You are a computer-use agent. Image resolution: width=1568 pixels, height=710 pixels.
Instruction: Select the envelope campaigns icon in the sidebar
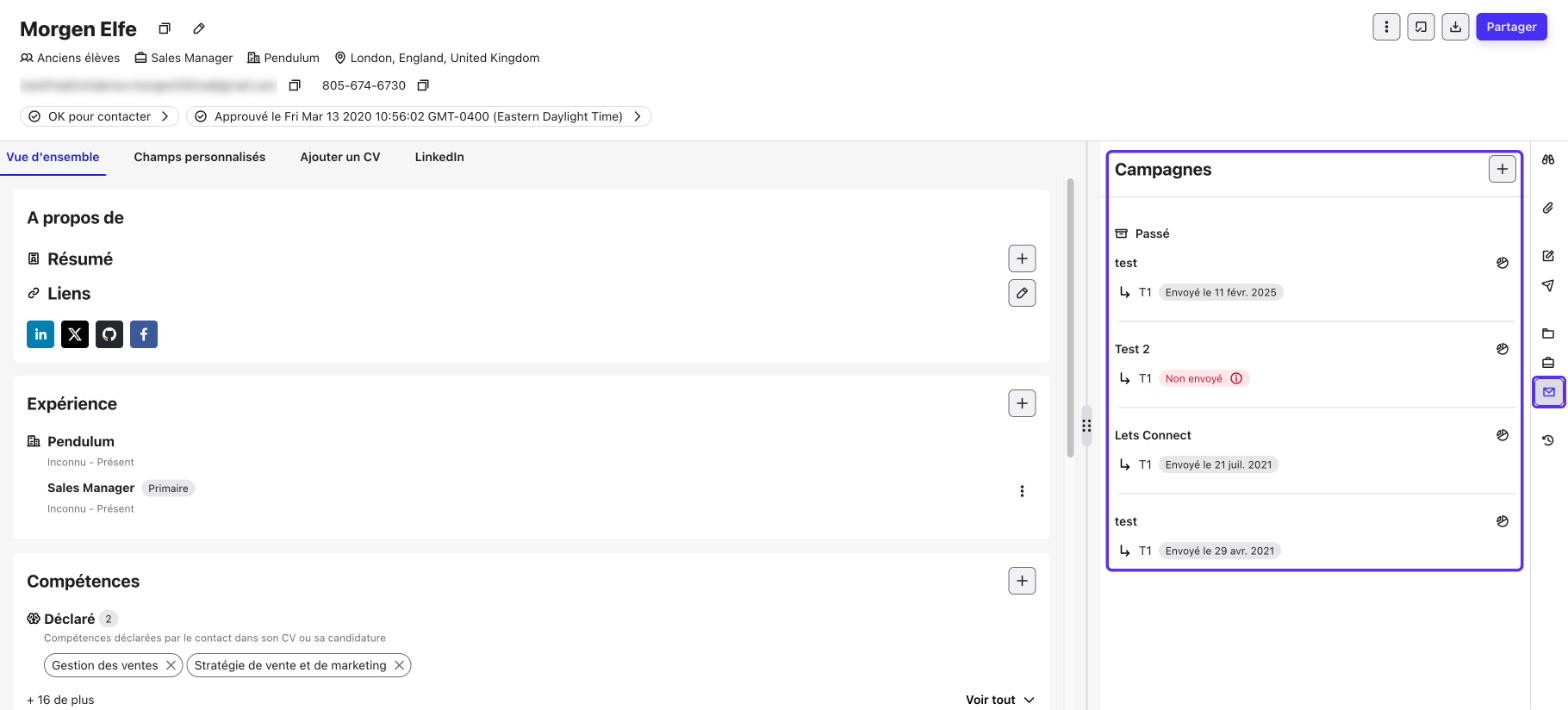point(1548,392)
